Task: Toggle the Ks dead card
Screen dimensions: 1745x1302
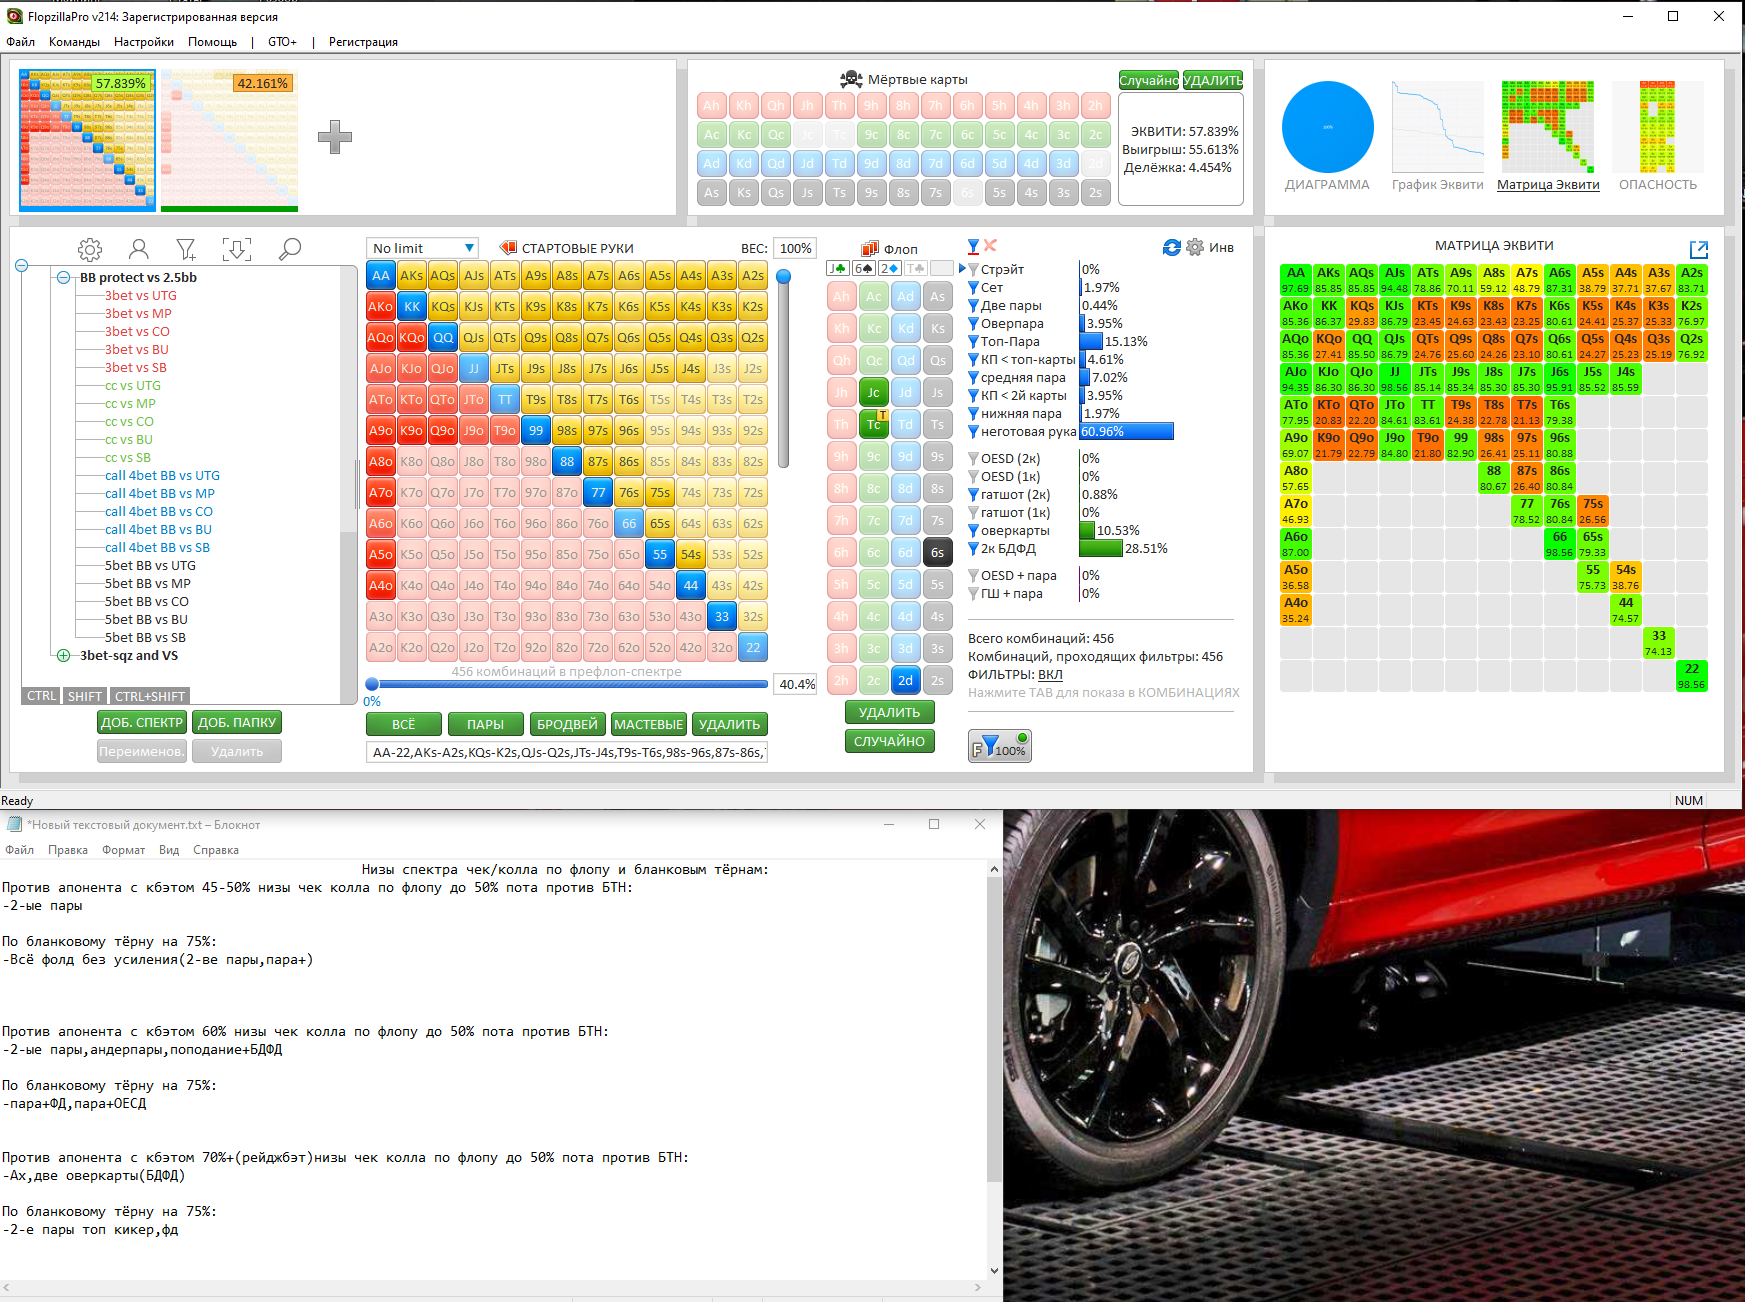Action: (743, 193)
